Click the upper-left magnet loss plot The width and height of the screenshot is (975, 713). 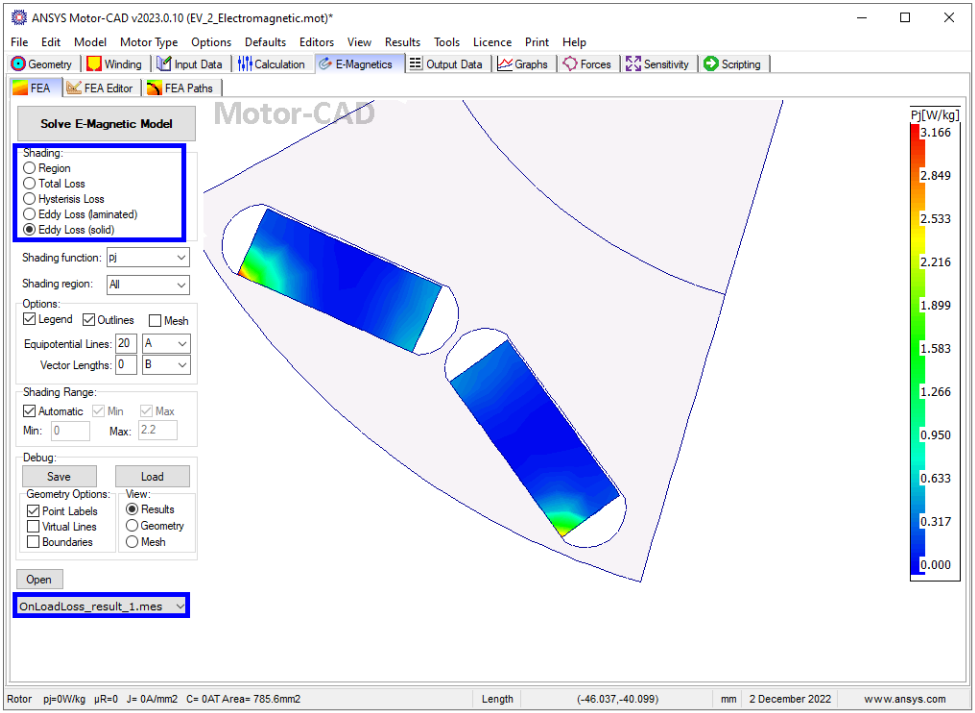point(340,280)
